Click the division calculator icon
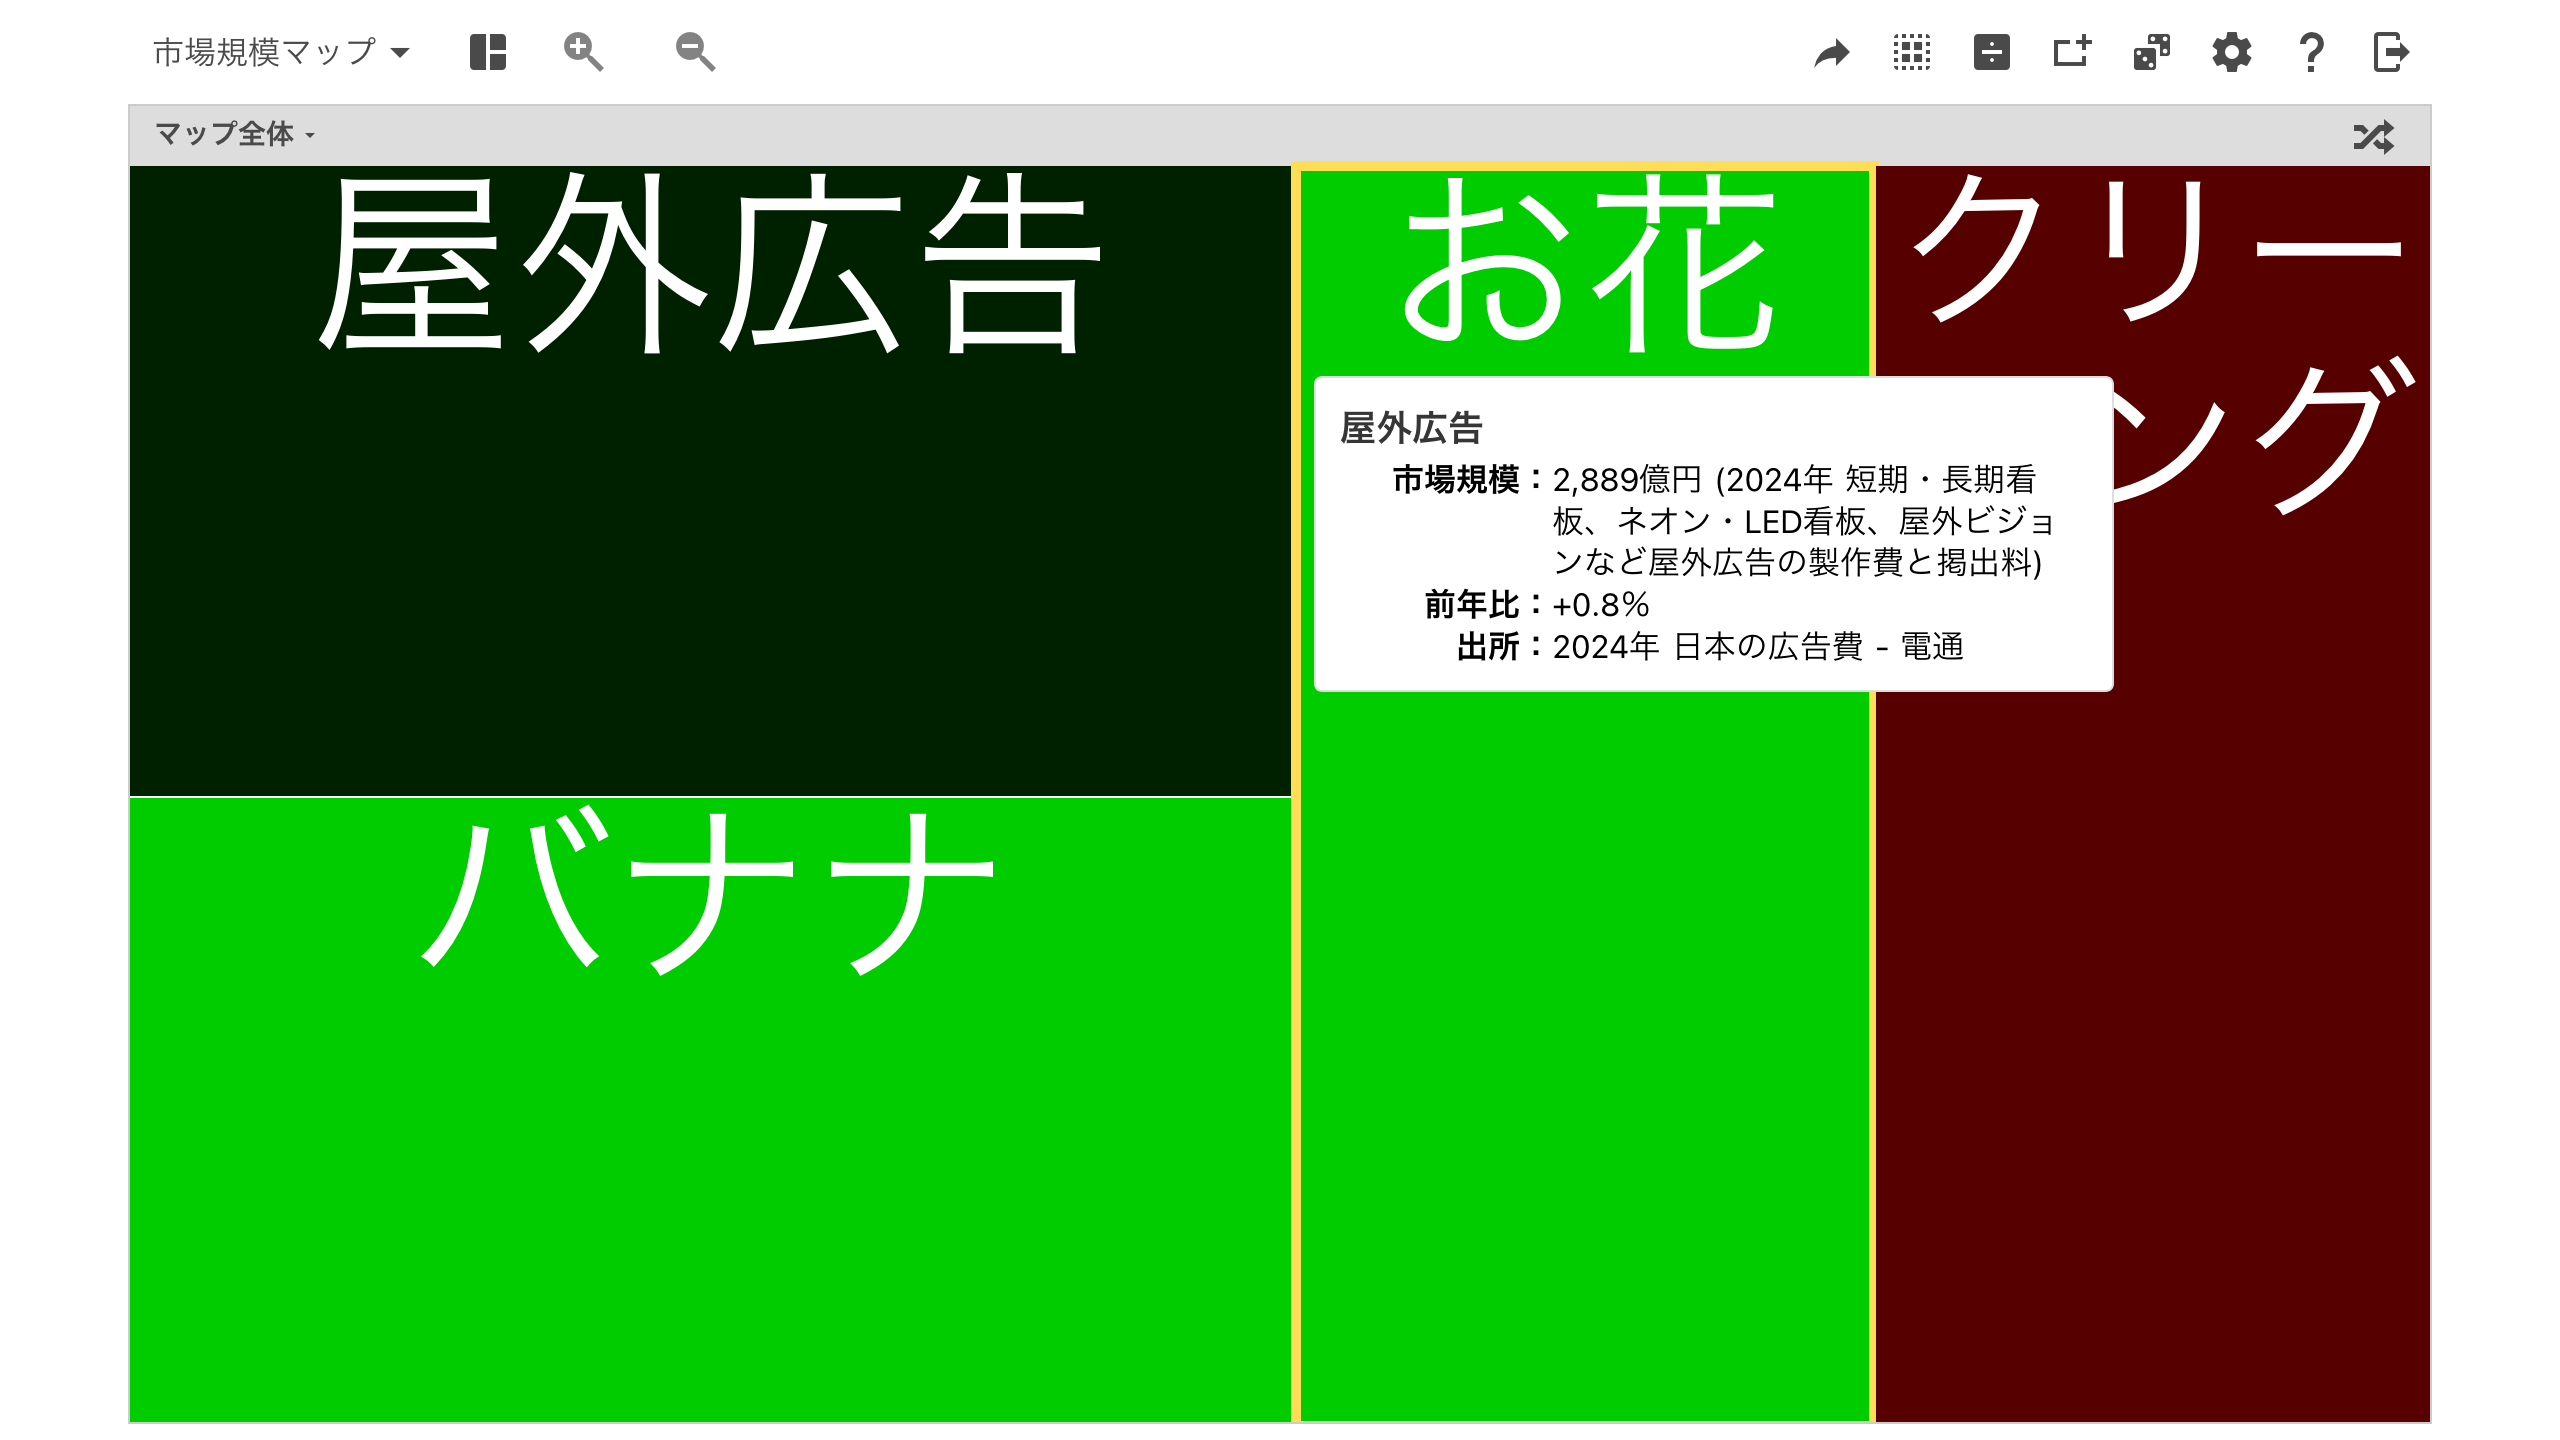The image size is (2560, 1440). [1992, 52]
